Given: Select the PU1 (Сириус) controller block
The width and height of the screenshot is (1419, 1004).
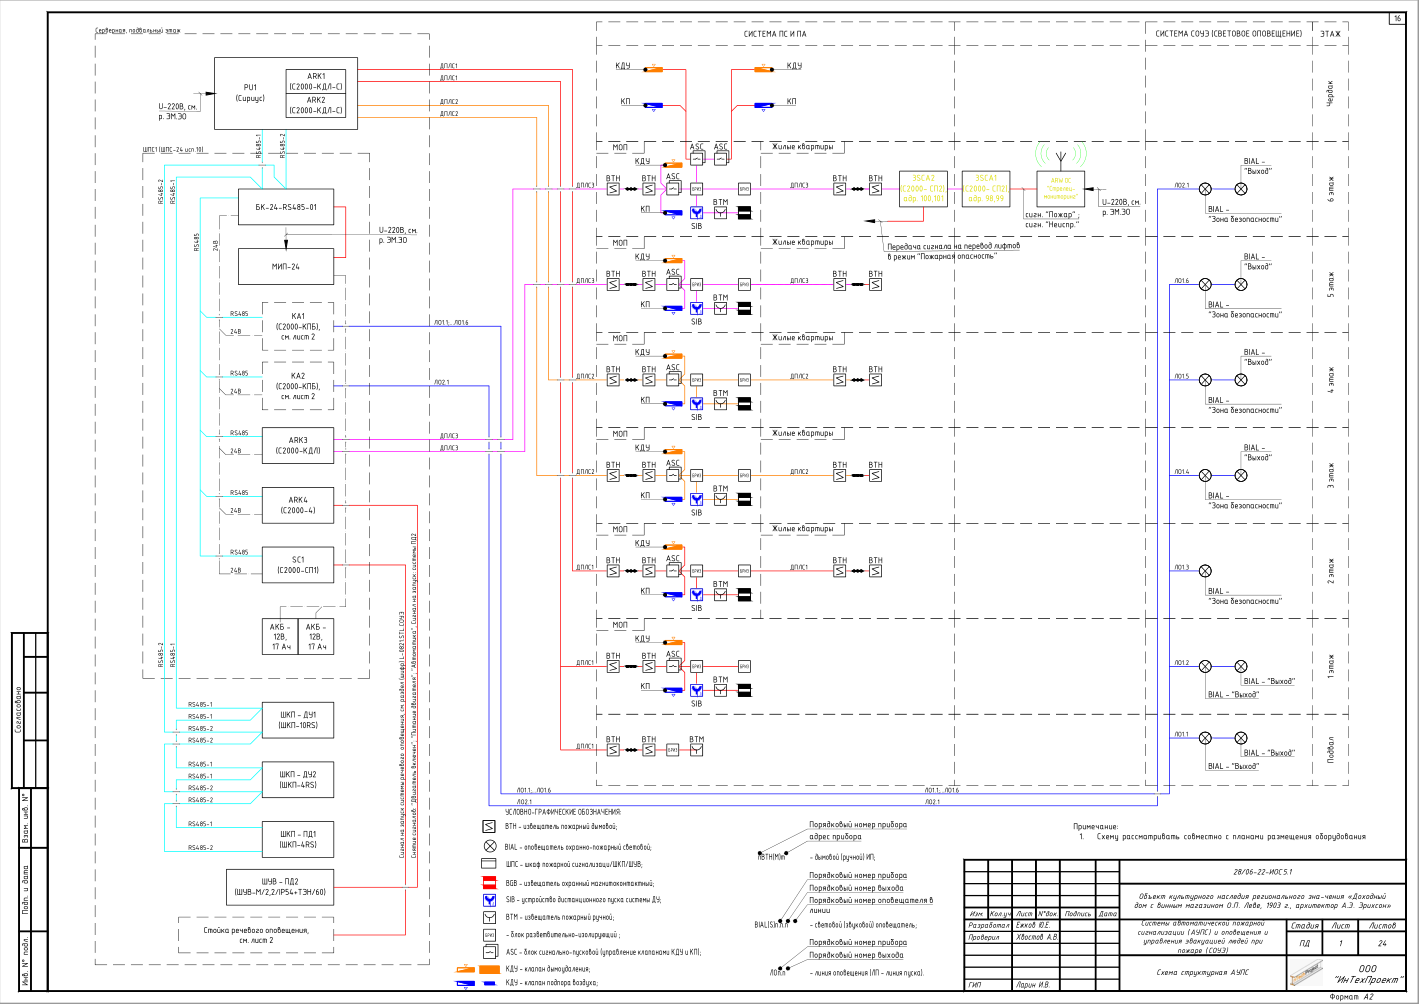Looking at the screenshot, I should point(286,93).
